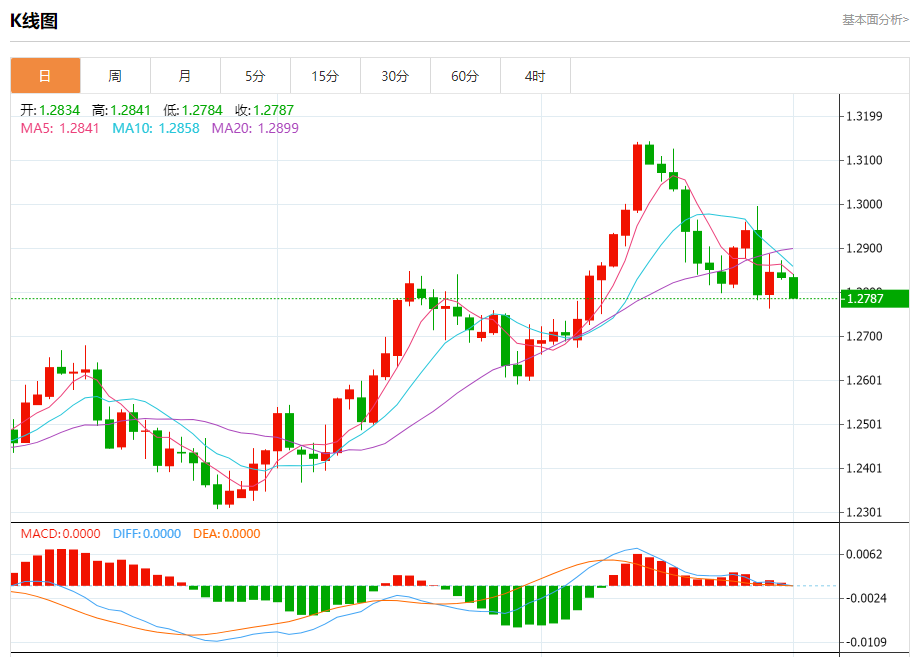Switch to the 5分 interval tab
This screenshot has height=657, width=918.
pos(255,76)
